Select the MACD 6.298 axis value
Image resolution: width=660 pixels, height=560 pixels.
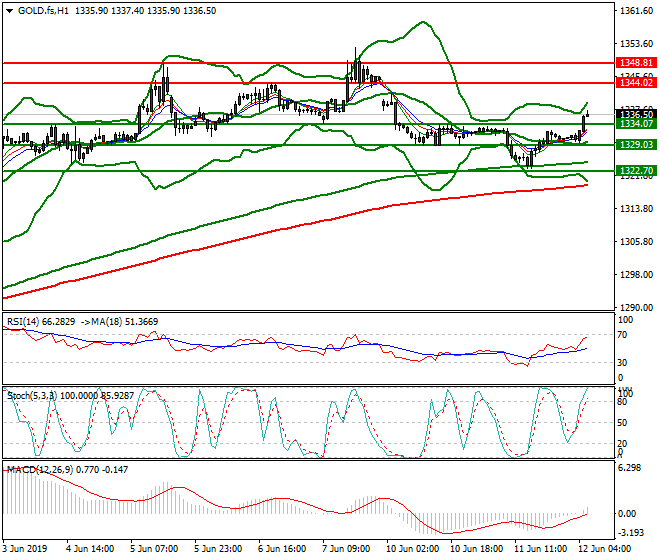[x=629, y=468]
